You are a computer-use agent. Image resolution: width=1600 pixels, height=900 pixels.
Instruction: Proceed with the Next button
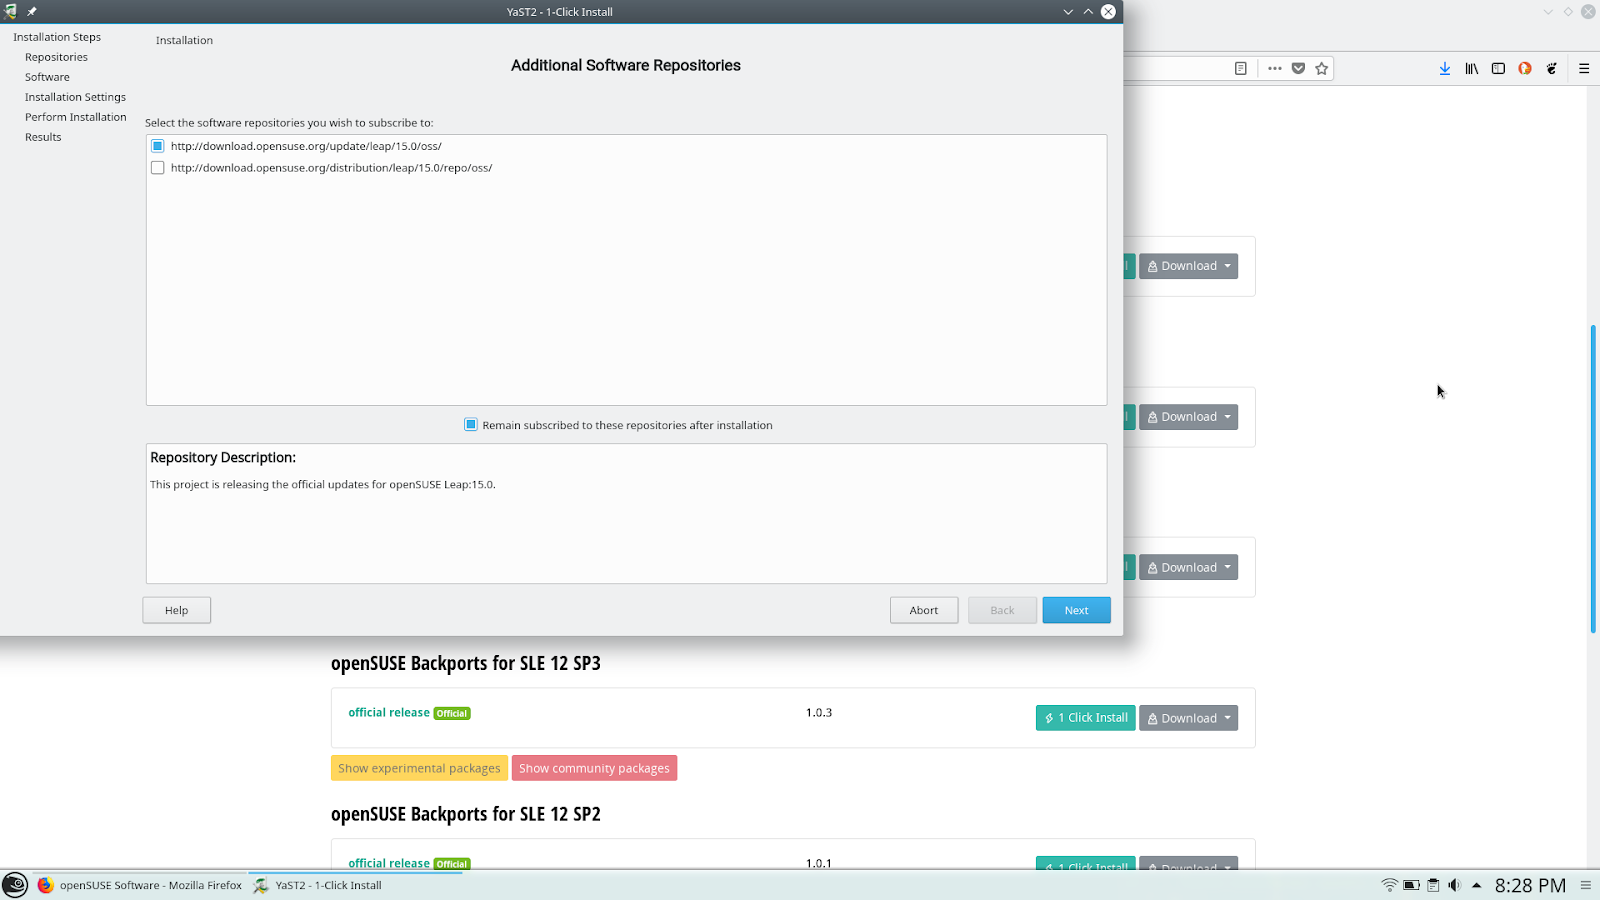click(x=1076, y=610)
